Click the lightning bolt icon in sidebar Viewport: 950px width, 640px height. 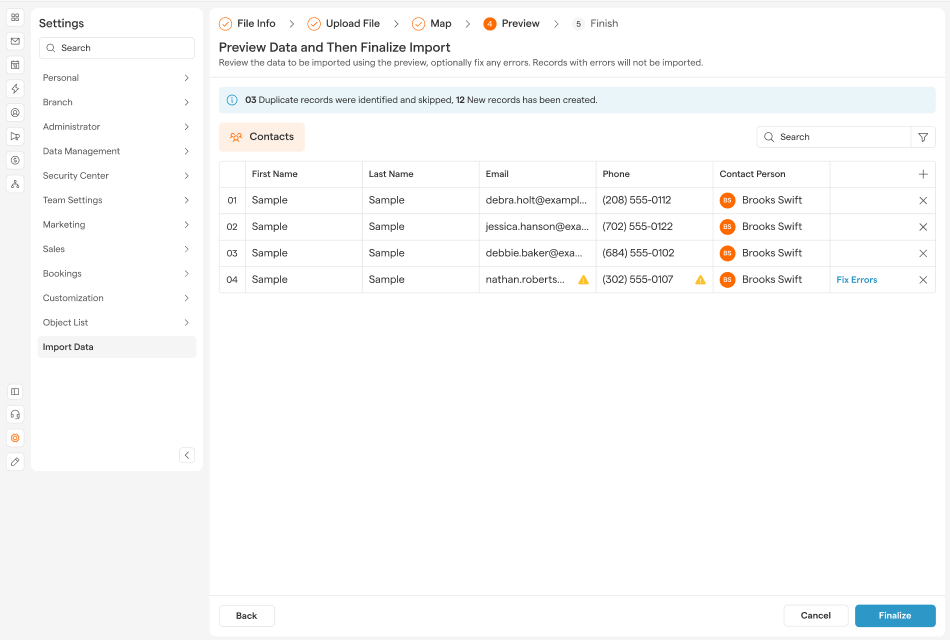(x=15, y=89)
